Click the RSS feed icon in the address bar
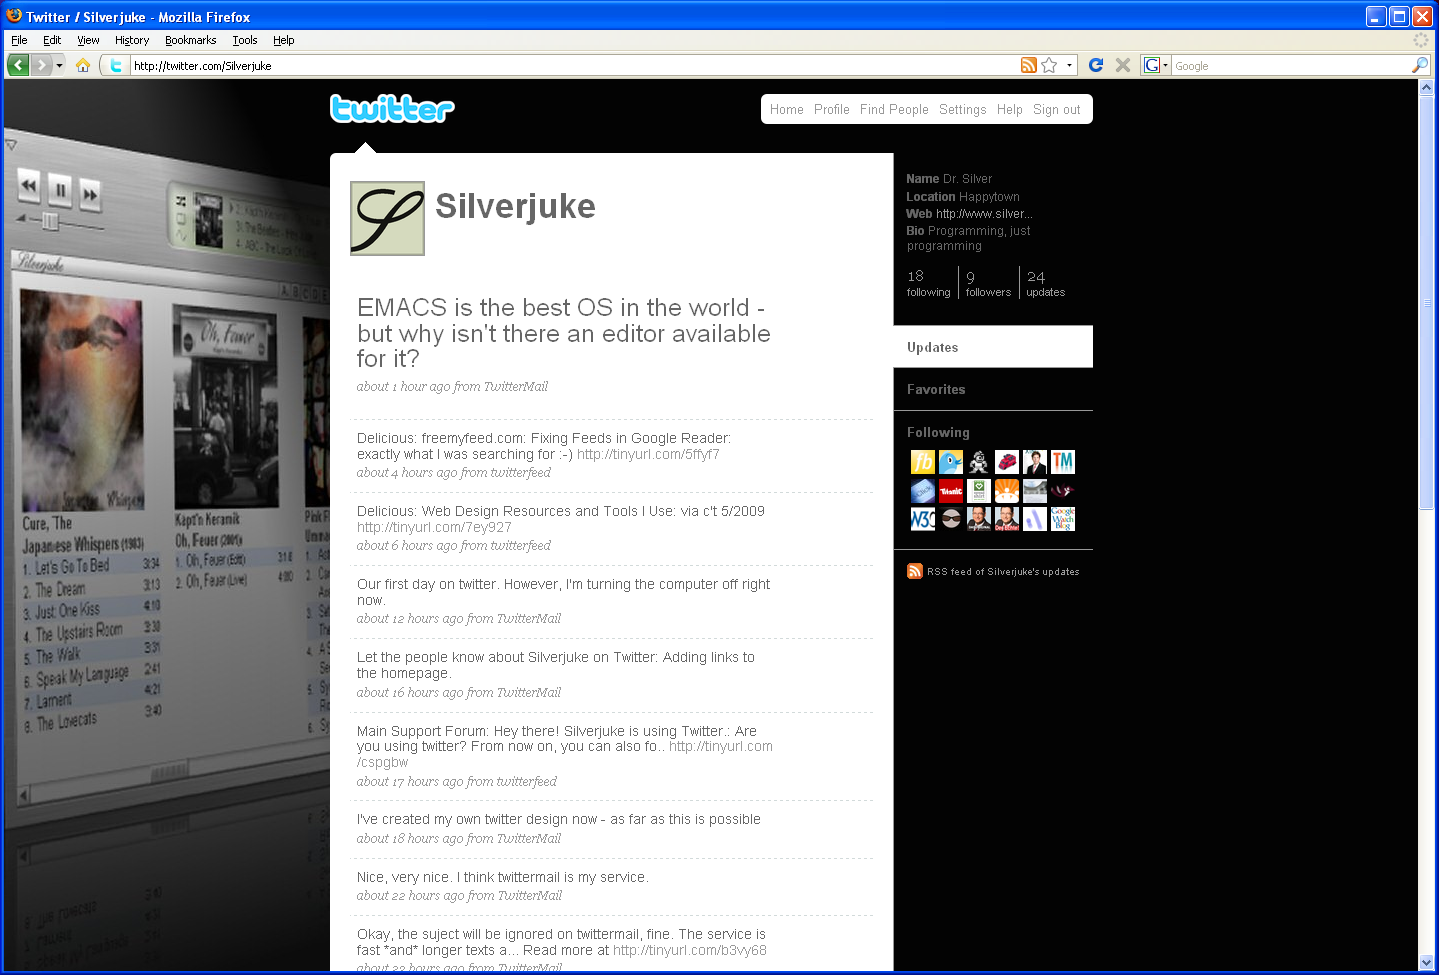This screenshot has width=1439, height=975. tap(1028, 65)
